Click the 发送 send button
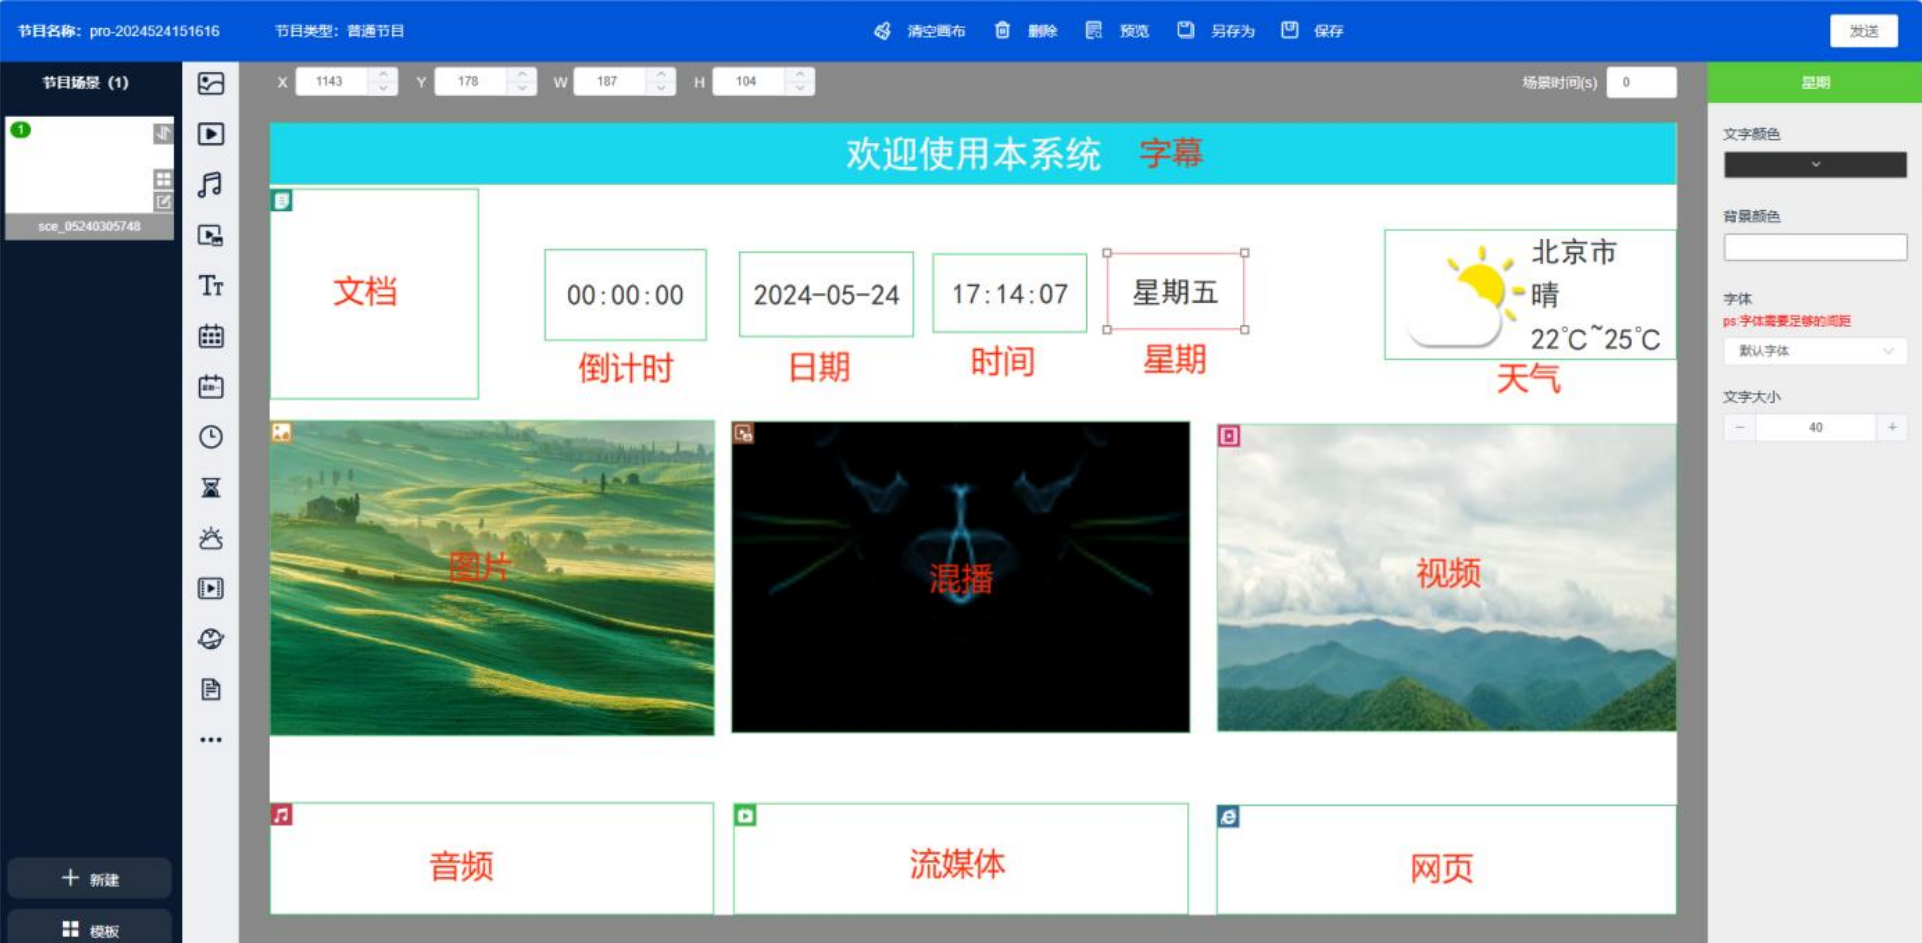The image size is (1922, 943). click(x=1862, y=31)
